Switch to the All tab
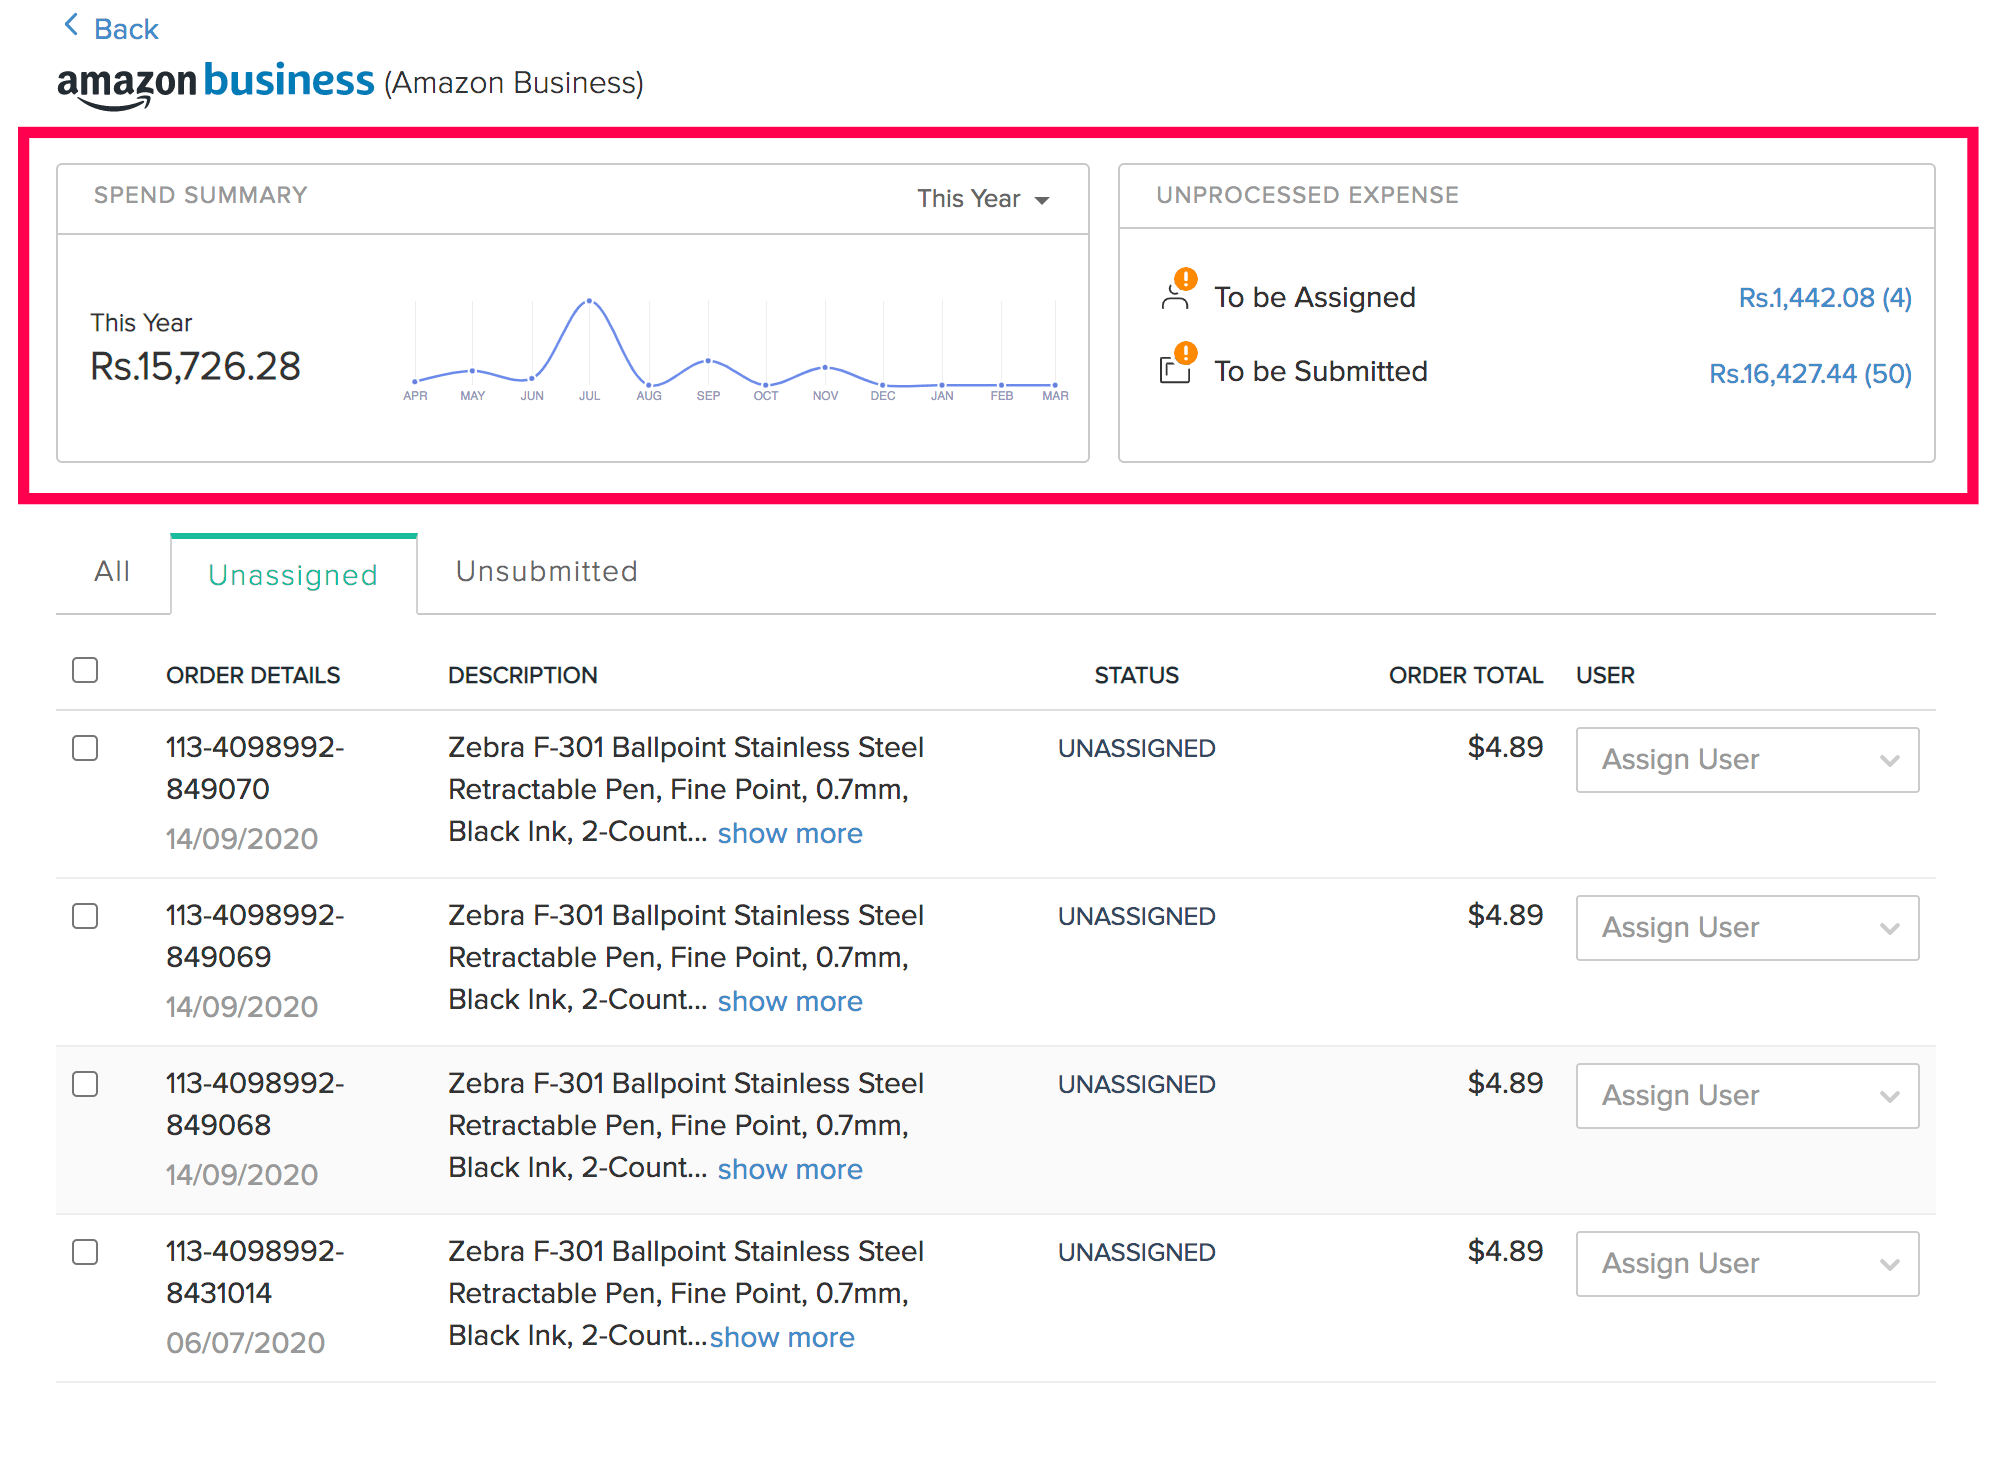This screenshot has height=1460, width=1992. click(x=112, y=572)
